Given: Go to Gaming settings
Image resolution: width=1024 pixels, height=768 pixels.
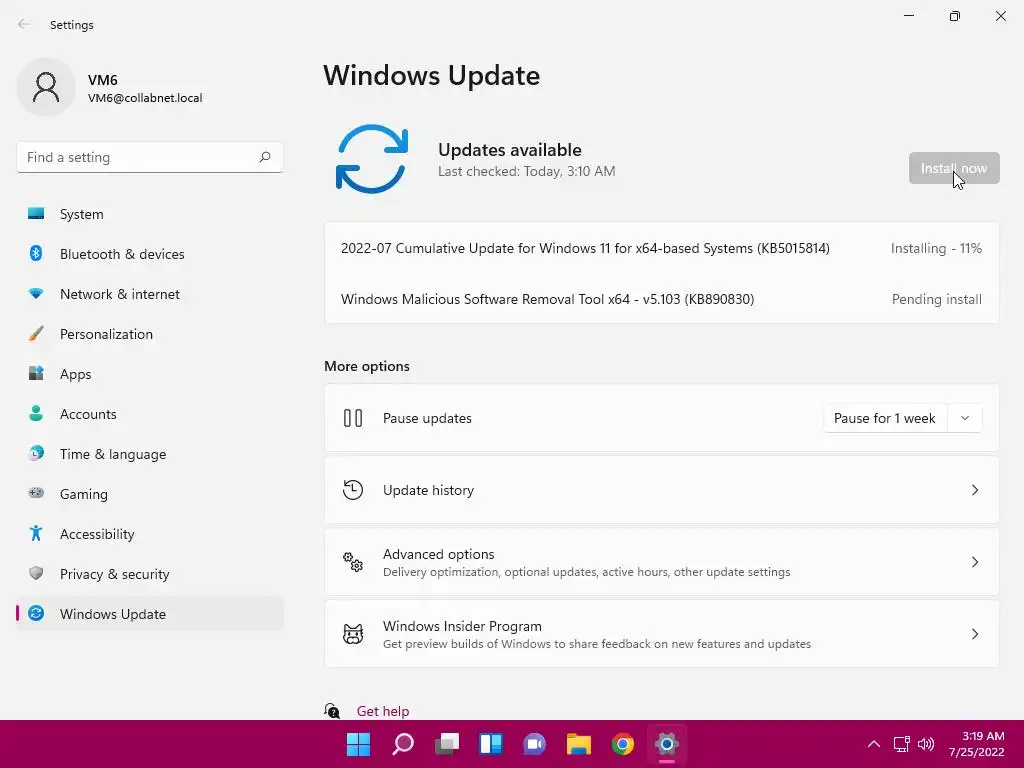Looking at the screenshot, I should point(150,494).
